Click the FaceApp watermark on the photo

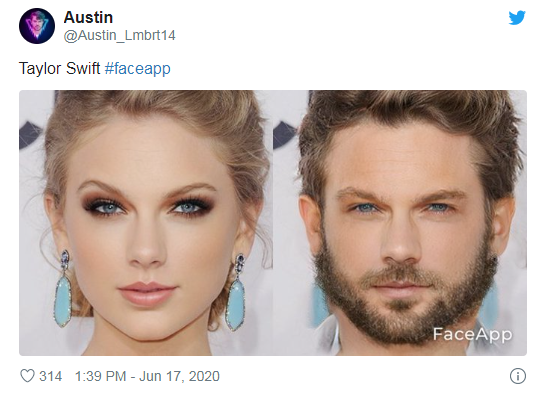point(472,334)
